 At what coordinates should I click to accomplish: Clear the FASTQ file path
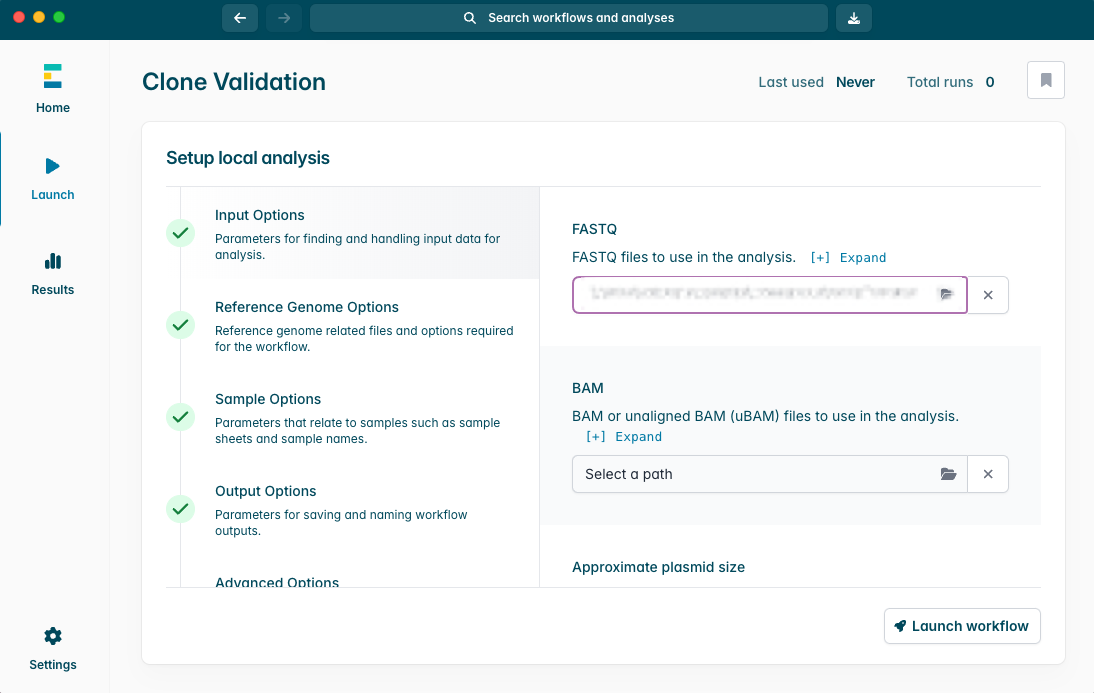click(988, 295)
